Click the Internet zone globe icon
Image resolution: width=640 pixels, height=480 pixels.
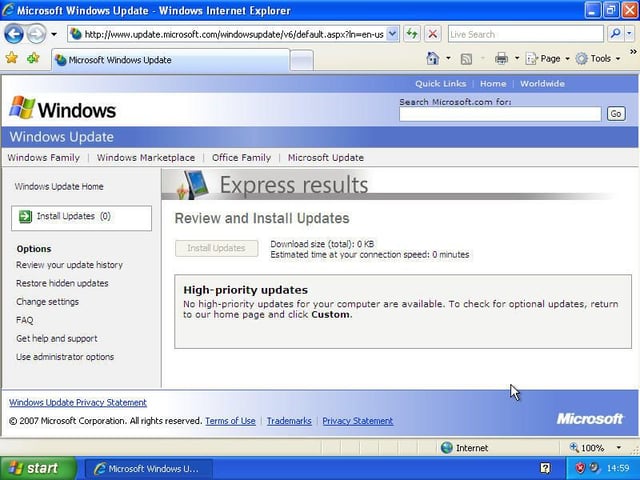[447, 448]
